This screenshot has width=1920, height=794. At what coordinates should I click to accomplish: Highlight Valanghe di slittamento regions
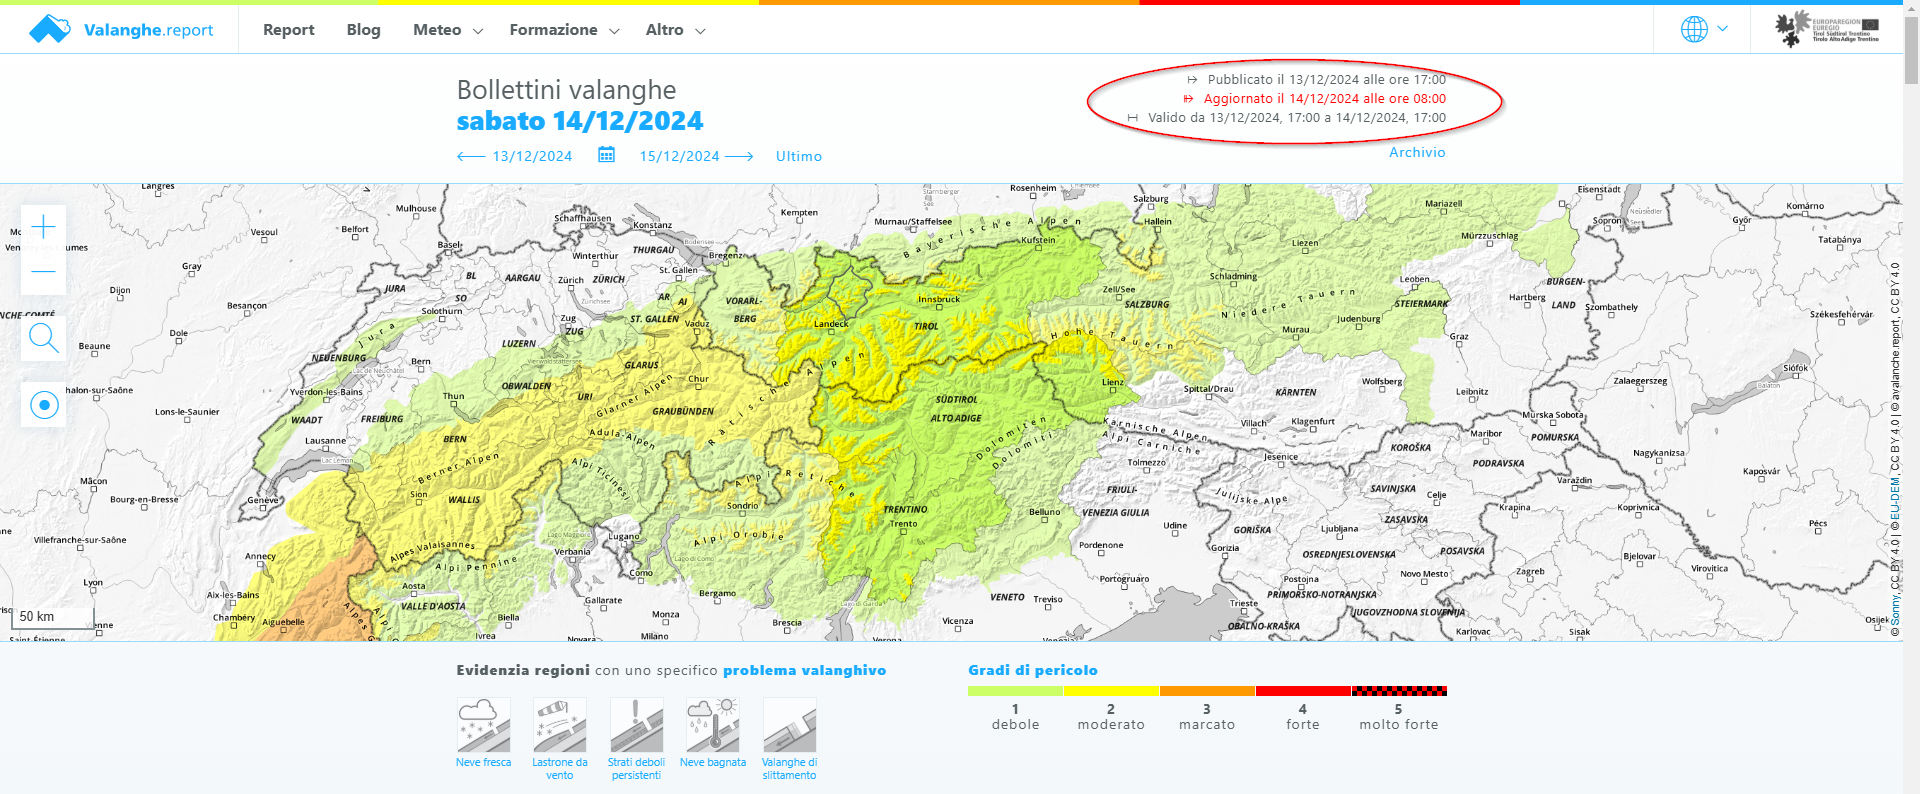coord(789,726)
